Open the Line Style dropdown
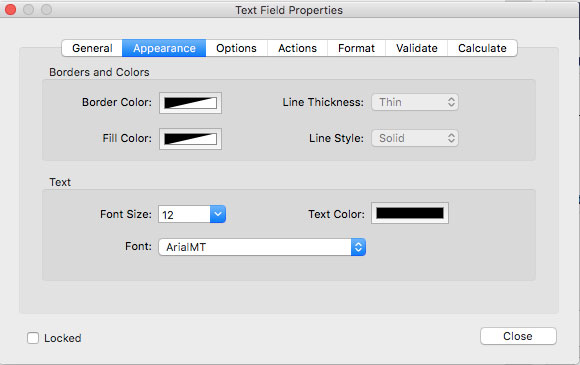The image size is (580, 365). click(x=415, y=138)
